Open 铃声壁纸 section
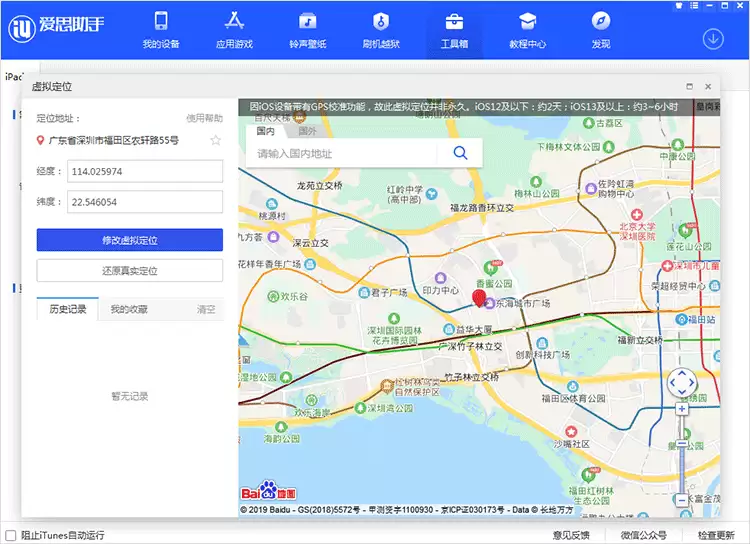This screenshot has width=750, height=544. coord(307,30)
